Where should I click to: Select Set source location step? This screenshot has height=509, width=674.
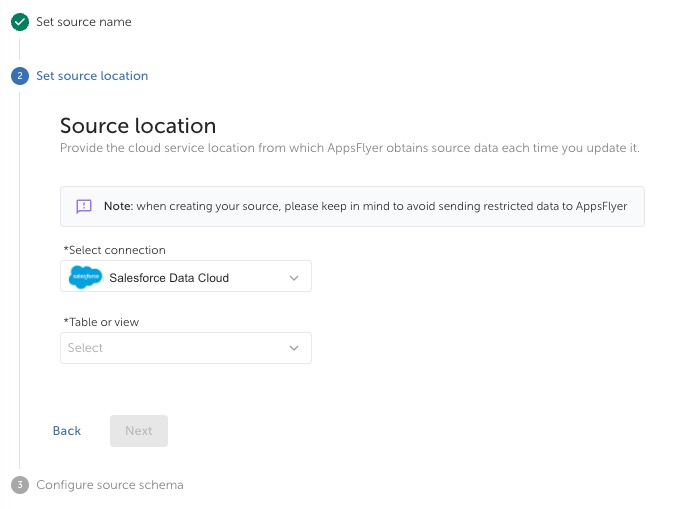(92, 76)
